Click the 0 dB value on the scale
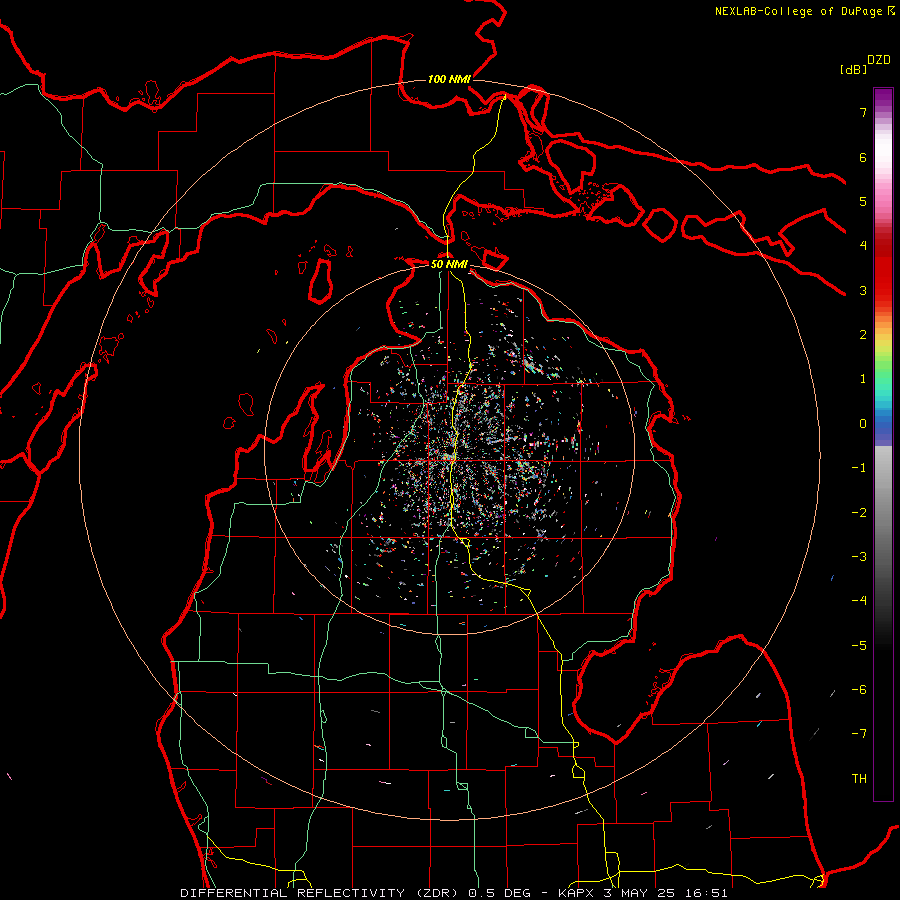The height and width of the screenshot is (900, 900). (x=863, y=424)
